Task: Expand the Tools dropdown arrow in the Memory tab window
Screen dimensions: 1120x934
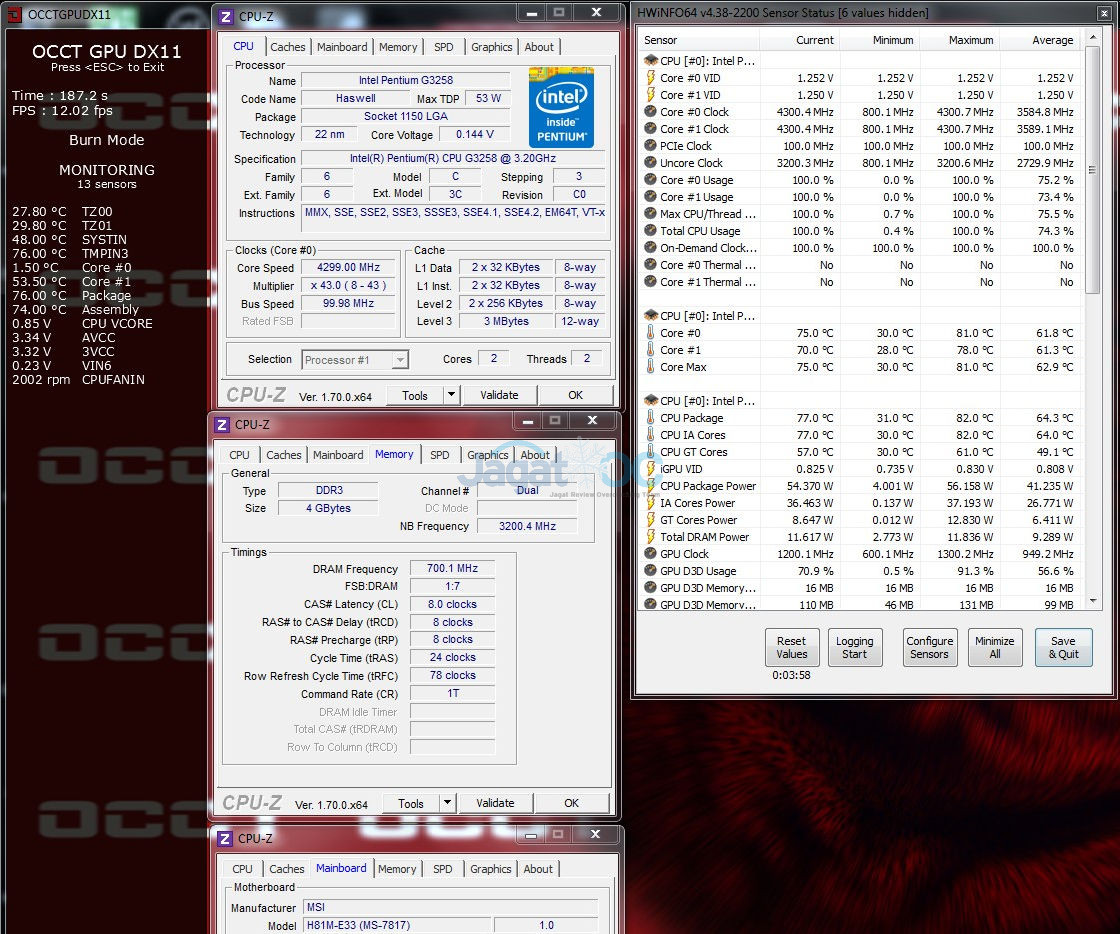Action: pyautogui.click(x=447, y=803)
